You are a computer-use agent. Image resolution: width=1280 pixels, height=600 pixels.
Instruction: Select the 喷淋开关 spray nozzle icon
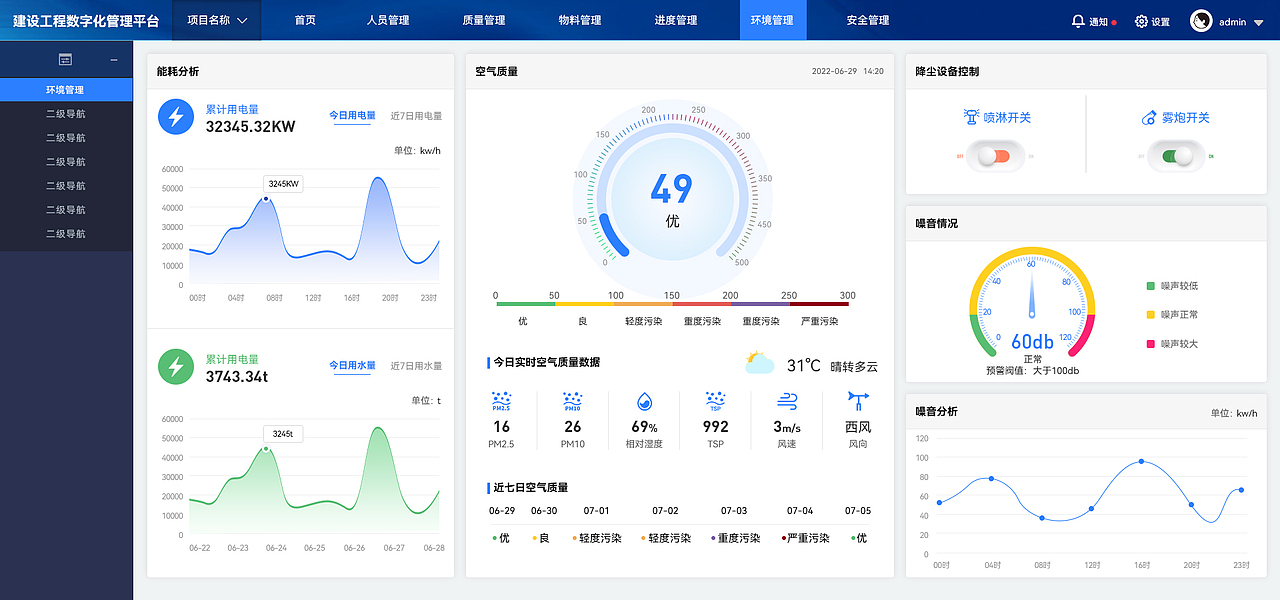971,117
